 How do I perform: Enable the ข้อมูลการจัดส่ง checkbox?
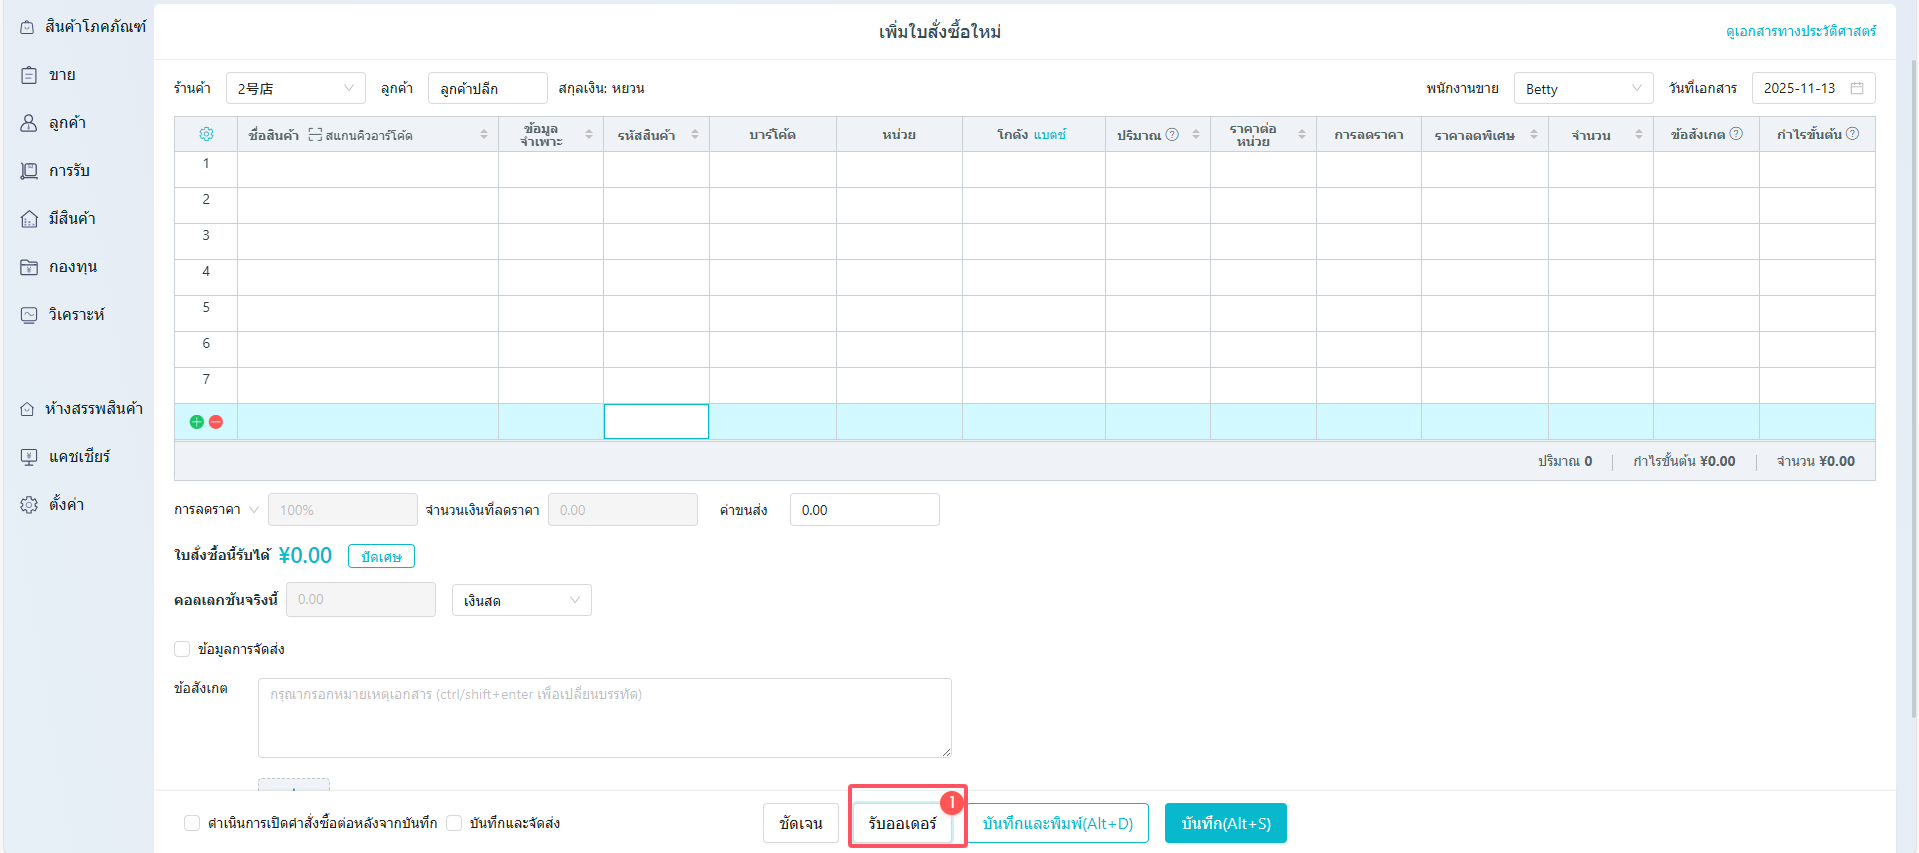182,649
